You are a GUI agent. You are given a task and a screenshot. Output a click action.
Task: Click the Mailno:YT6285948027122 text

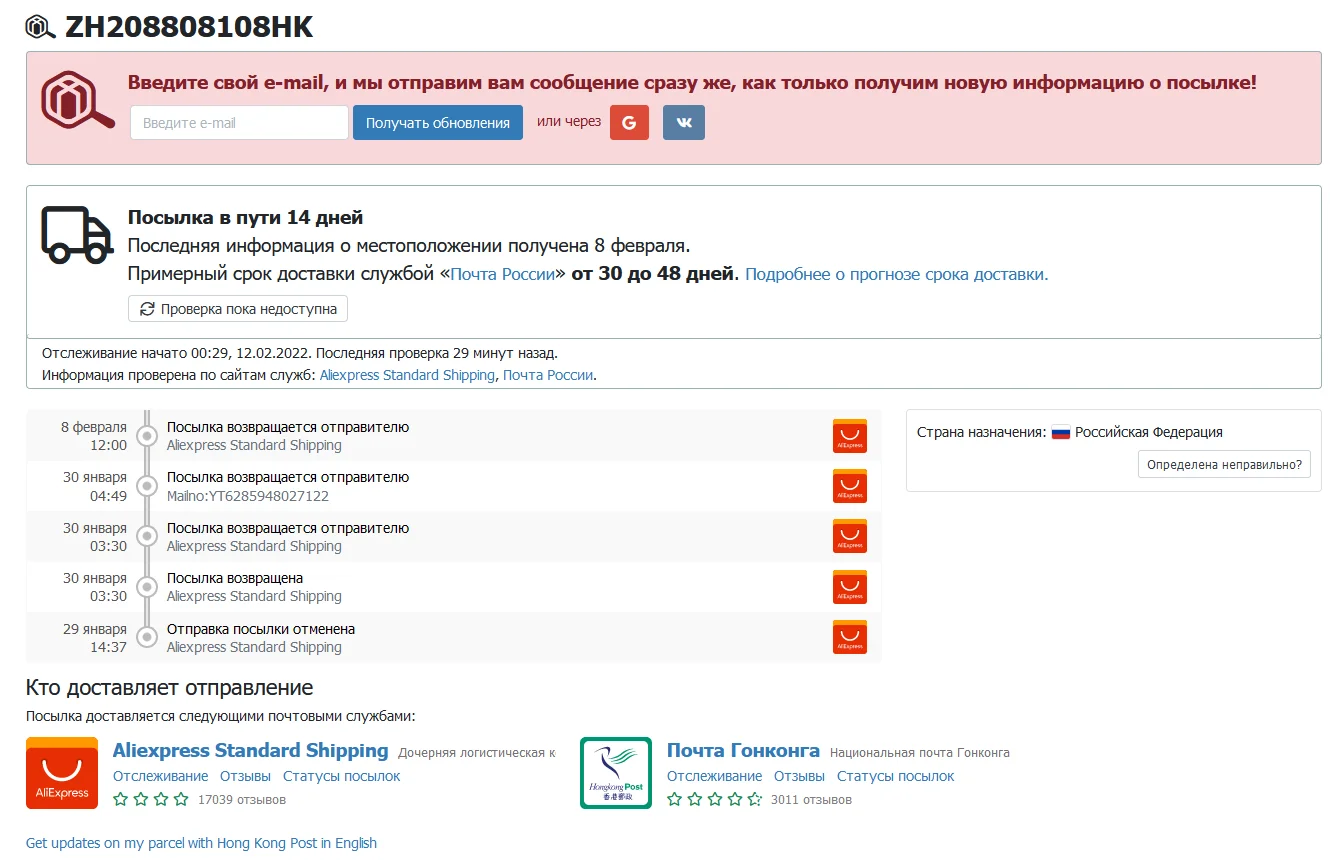[x=248, y=496]
